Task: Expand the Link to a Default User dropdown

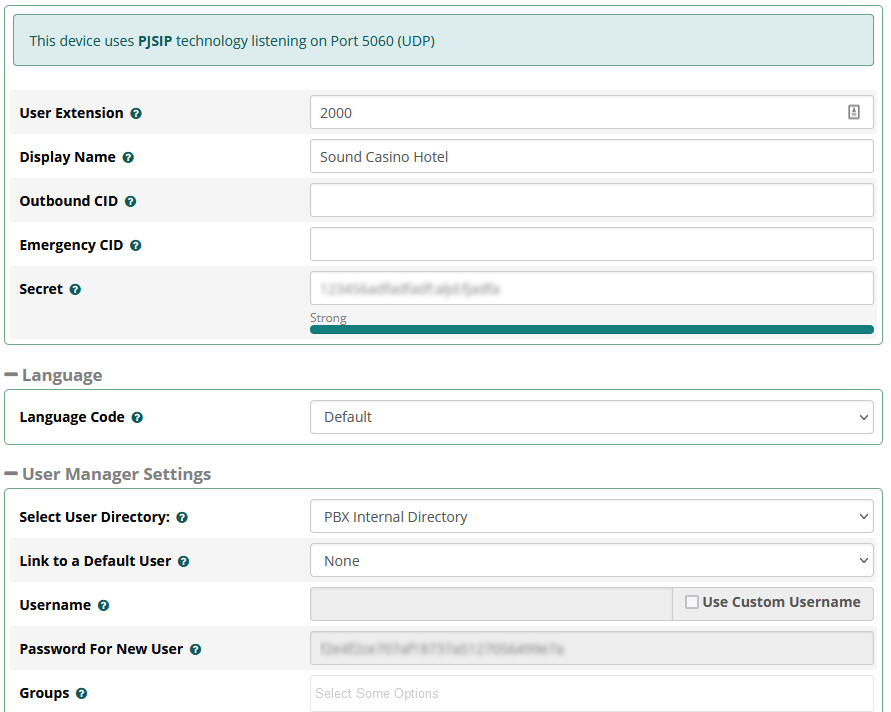Action: point(591,561)
